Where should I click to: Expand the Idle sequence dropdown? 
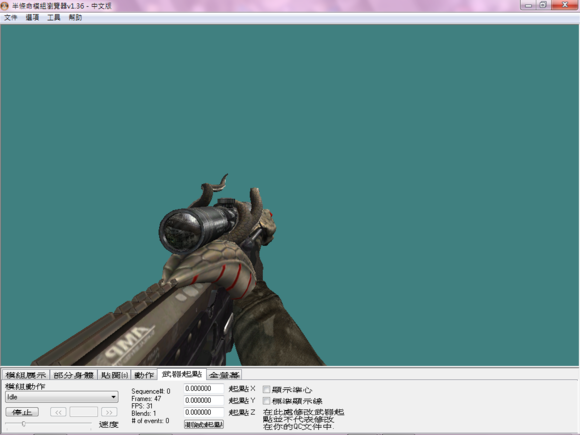click(62, 397)
